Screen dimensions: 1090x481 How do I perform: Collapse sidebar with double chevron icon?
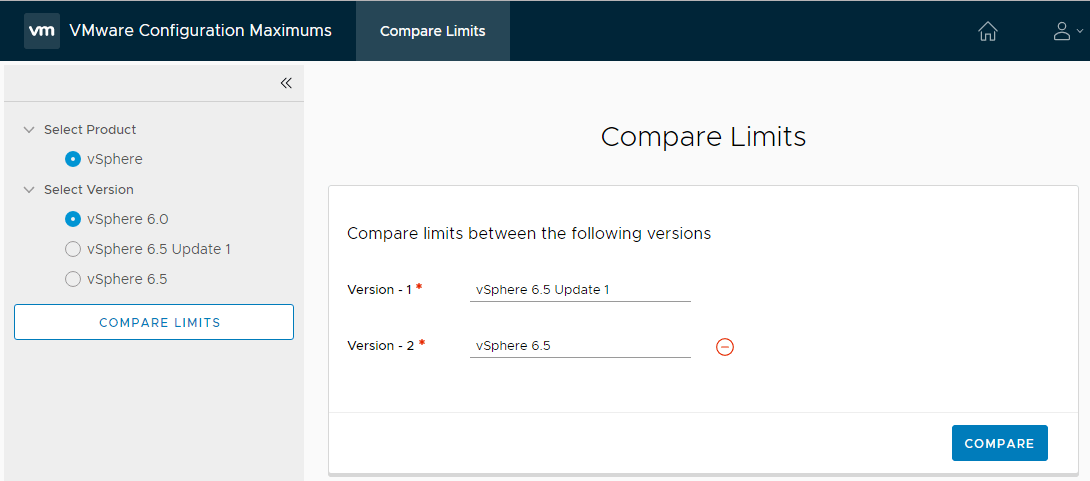click(x=286, y=83)
